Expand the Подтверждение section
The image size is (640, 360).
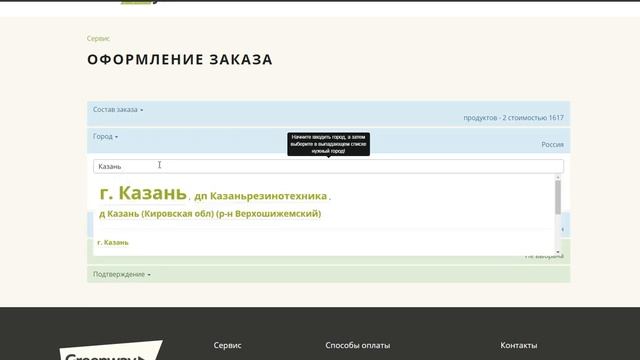(x=121, y=274)
